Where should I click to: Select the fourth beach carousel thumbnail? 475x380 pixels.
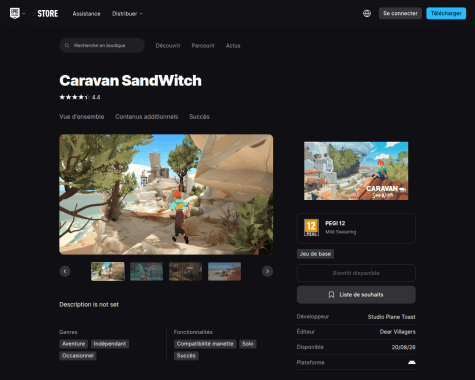224,271
